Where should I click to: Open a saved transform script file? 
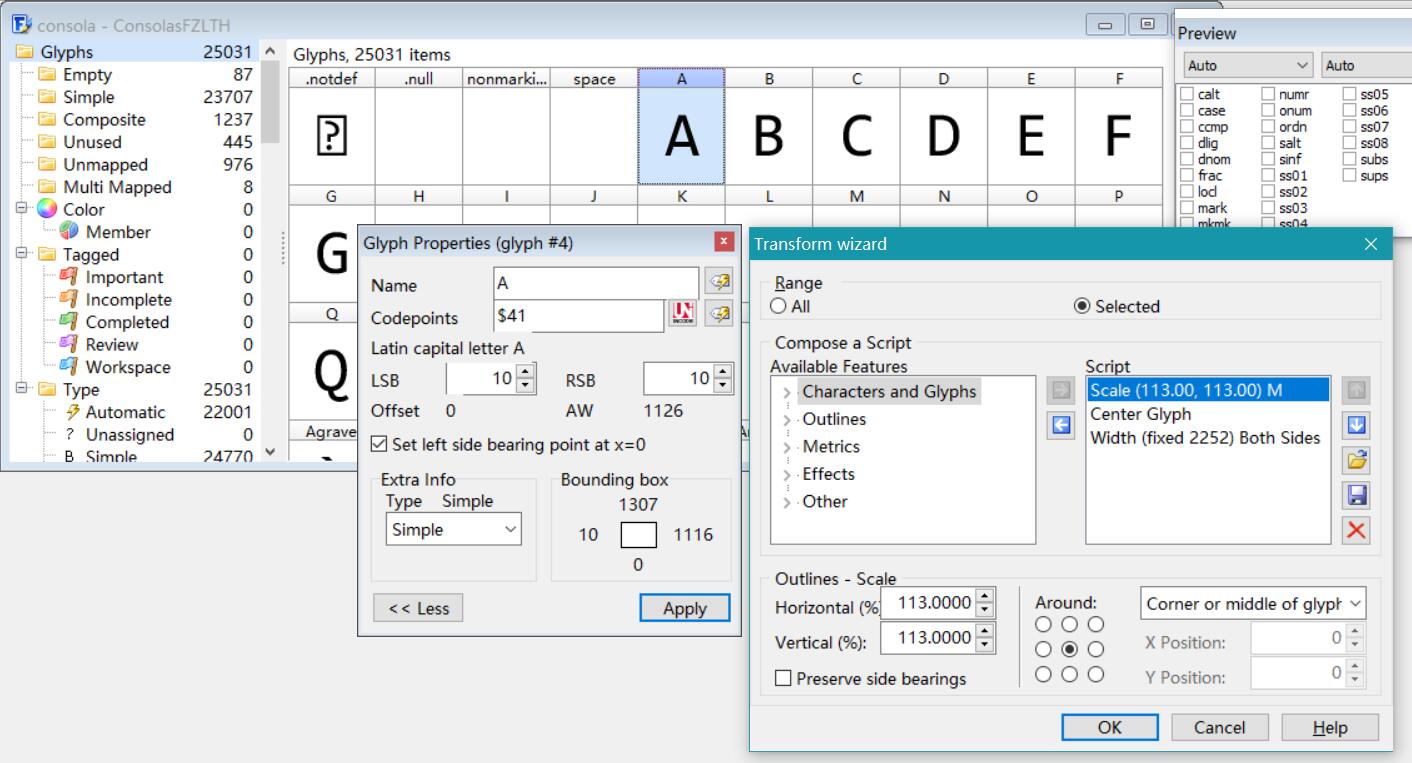click(x=1357, y=460)
